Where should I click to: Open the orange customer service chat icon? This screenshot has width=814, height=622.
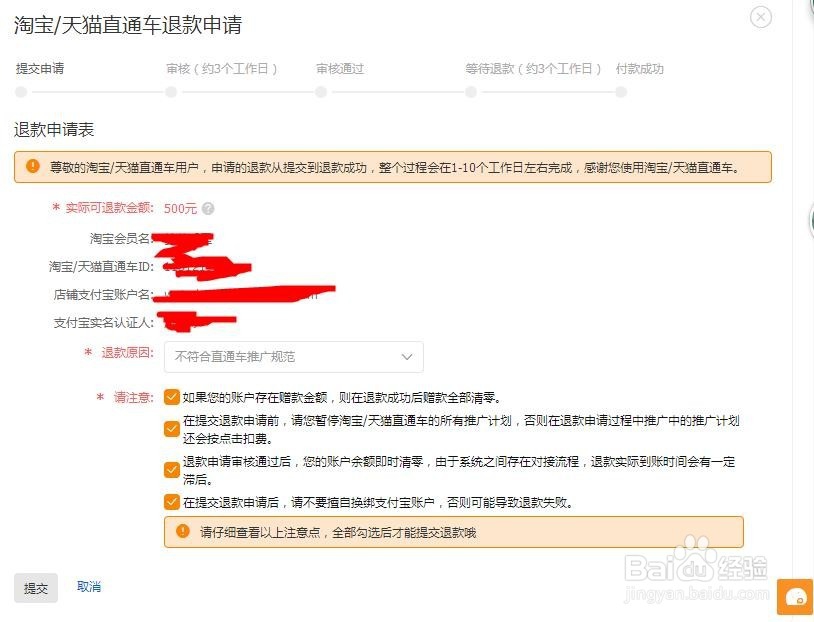coord(795,597)
